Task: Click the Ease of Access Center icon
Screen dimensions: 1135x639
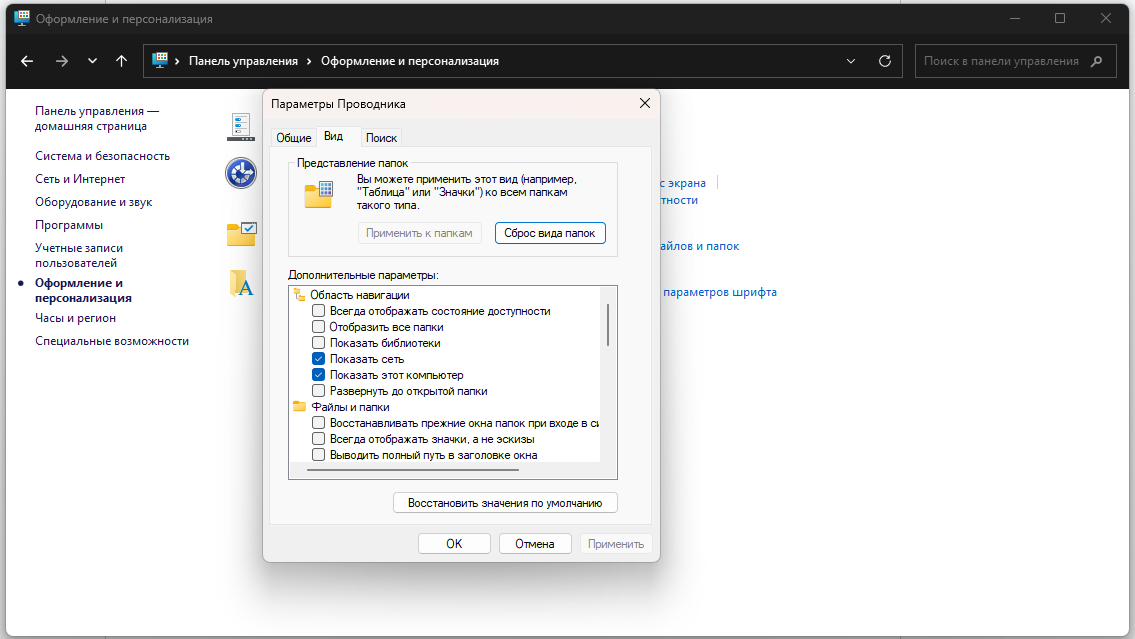Action: [x=241, y=173]
